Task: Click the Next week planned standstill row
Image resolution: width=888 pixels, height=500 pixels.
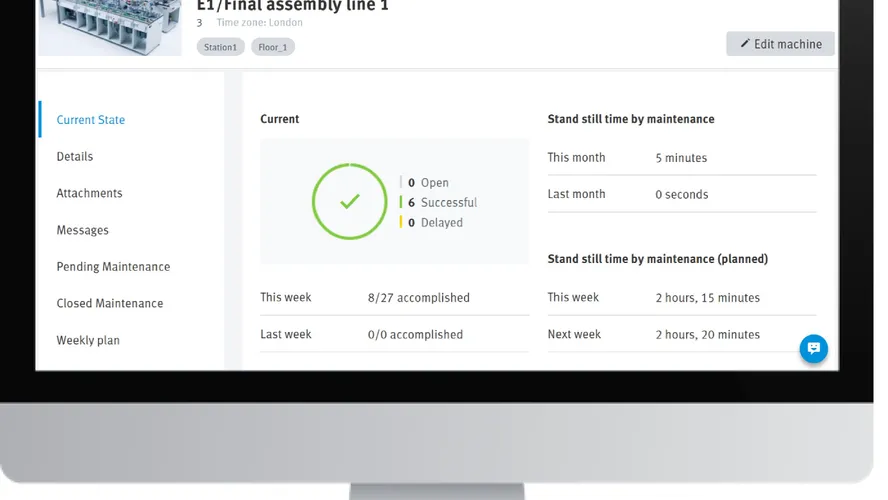Action: point(681,335)
